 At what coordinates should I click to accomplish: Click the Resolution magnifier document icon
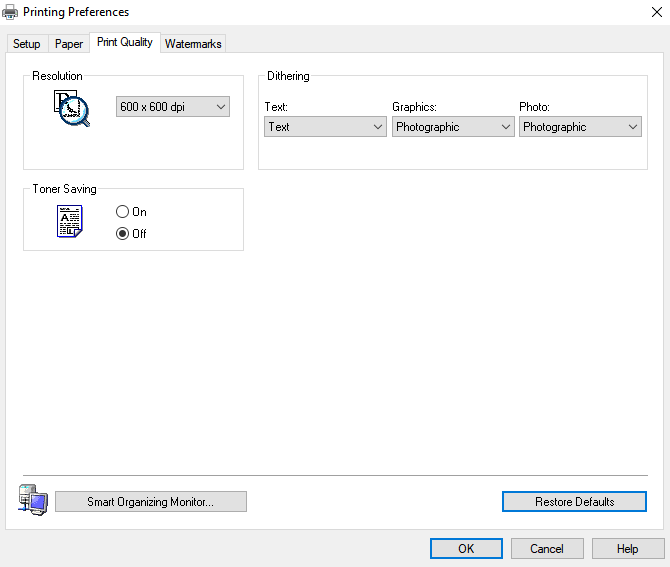71,108
